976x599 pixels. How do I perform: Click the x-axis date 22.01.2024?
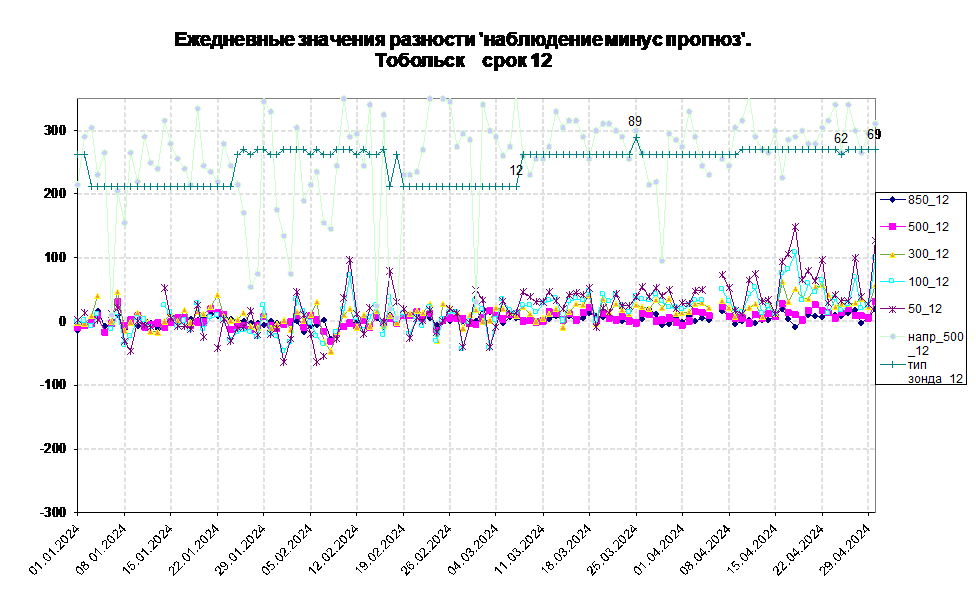point(195,550)
